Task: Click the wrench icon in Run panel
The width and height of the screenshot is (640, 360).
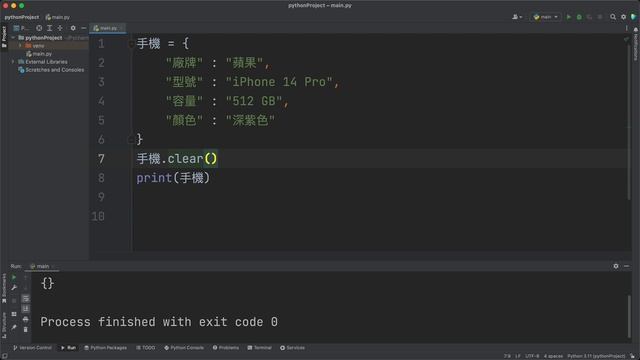Action: click(x=14, y=288)
